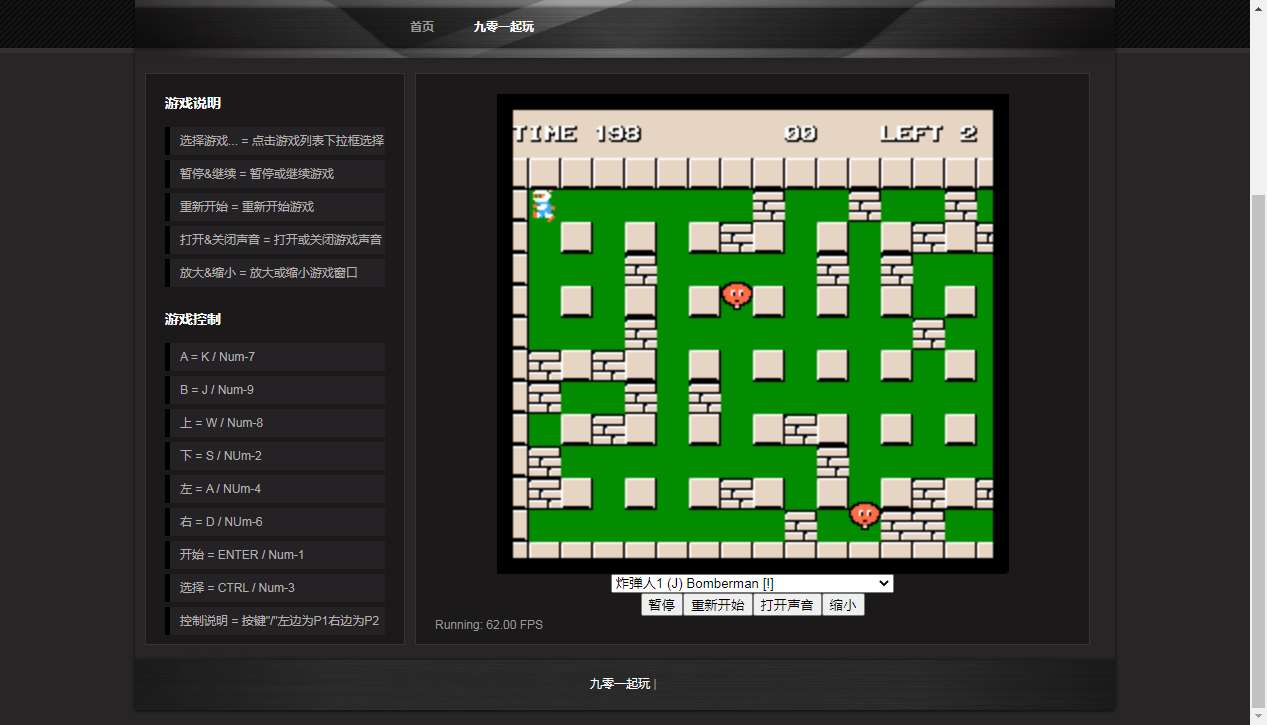Click the 选择 = CTRL / Num-3 row
Viewport: 1267px width, 725px height.
pos(275,588)
